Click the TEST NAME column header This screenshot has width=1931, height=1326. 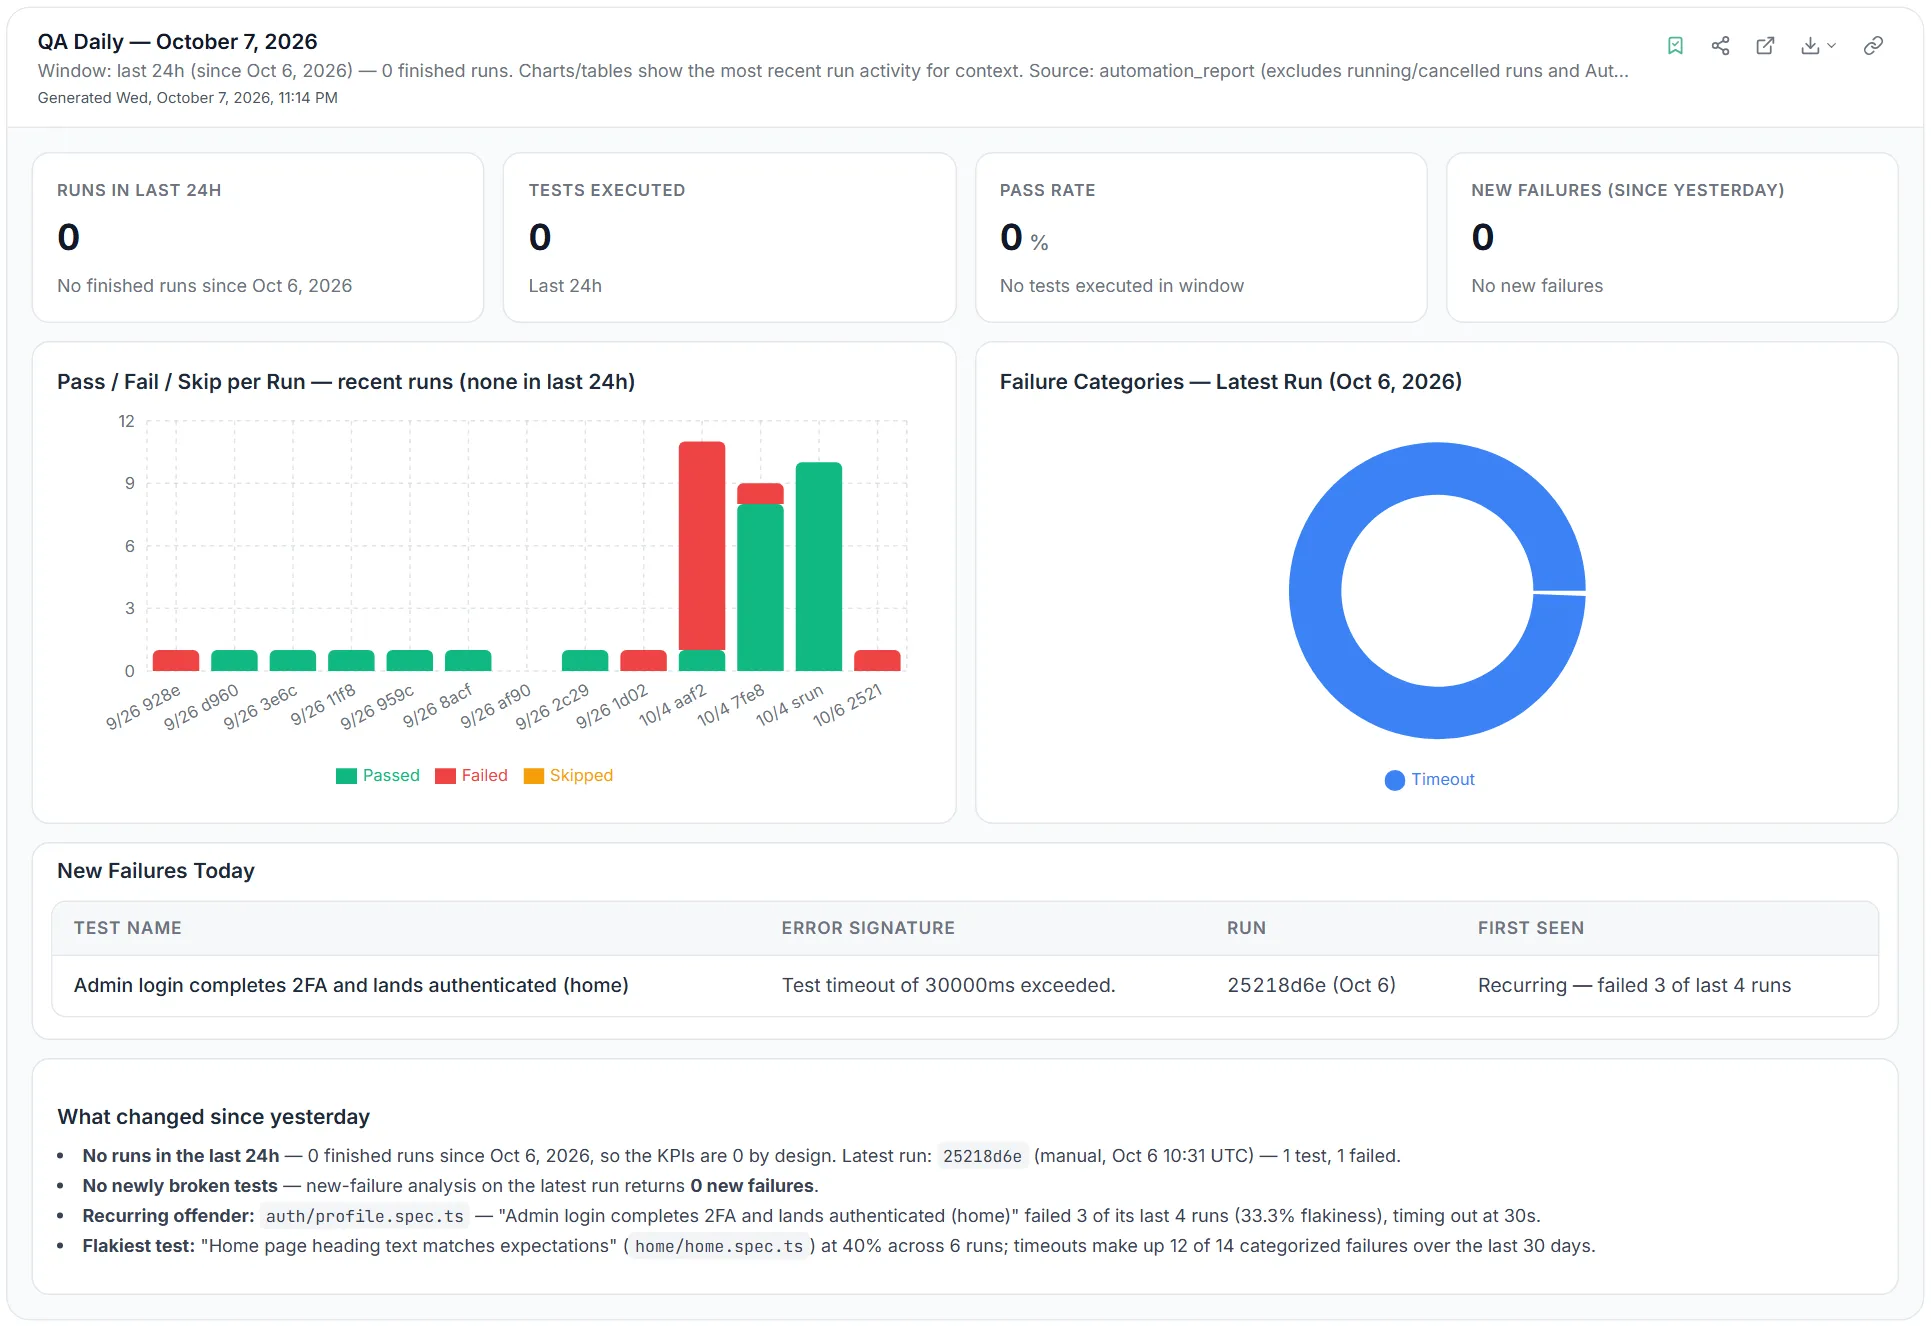click(x=128, y=928)
